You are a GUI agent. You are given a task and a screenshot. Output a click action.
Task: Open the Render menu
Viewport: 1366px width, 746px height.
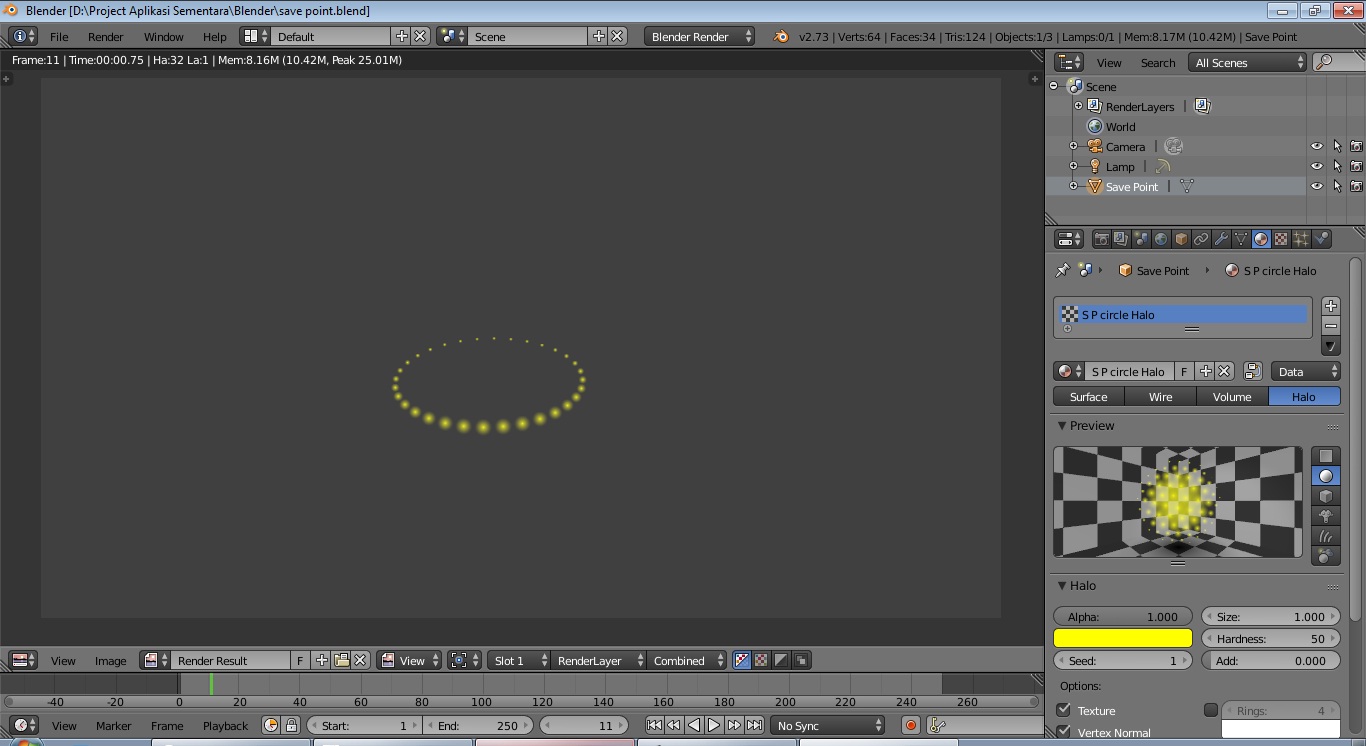[106, 36]
